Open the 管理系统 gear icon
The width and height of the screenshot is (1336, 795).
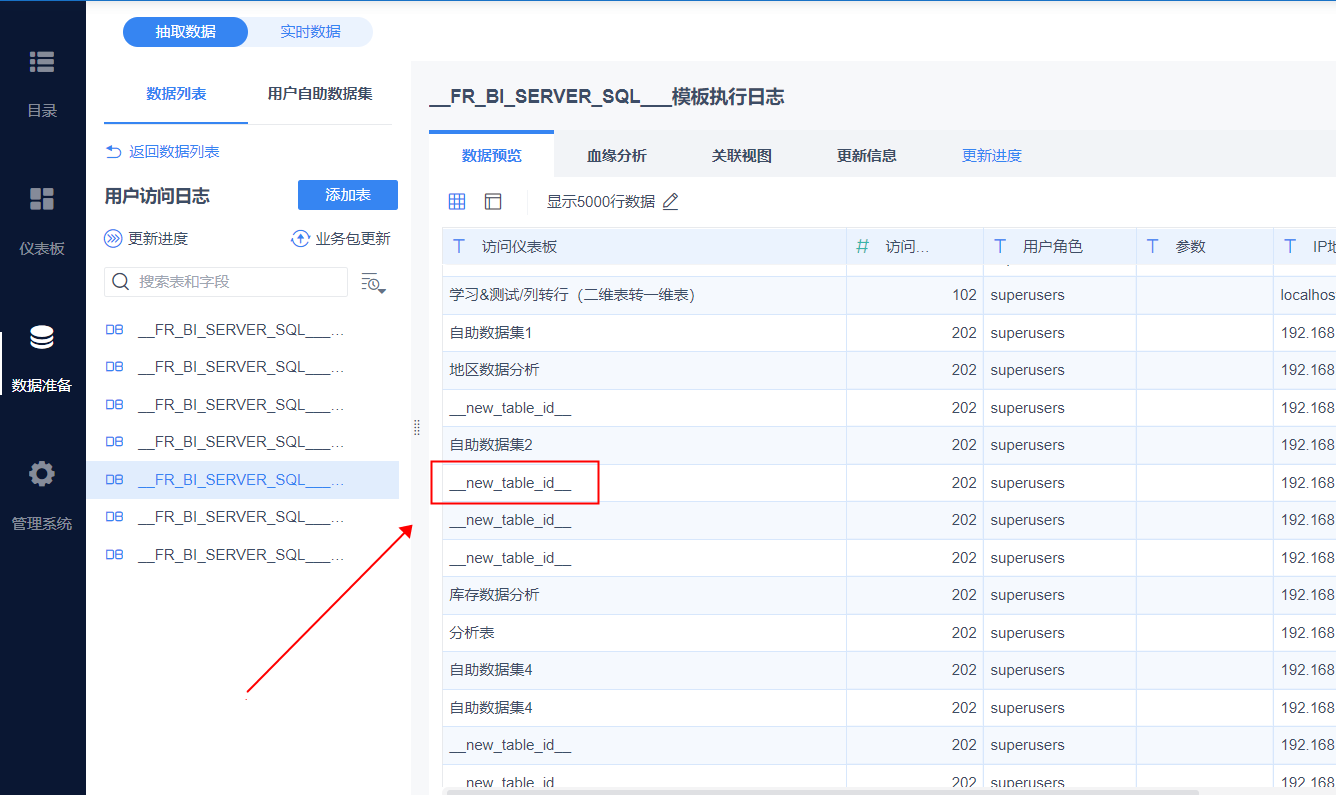pyautogui.click(x=42, y=474)
